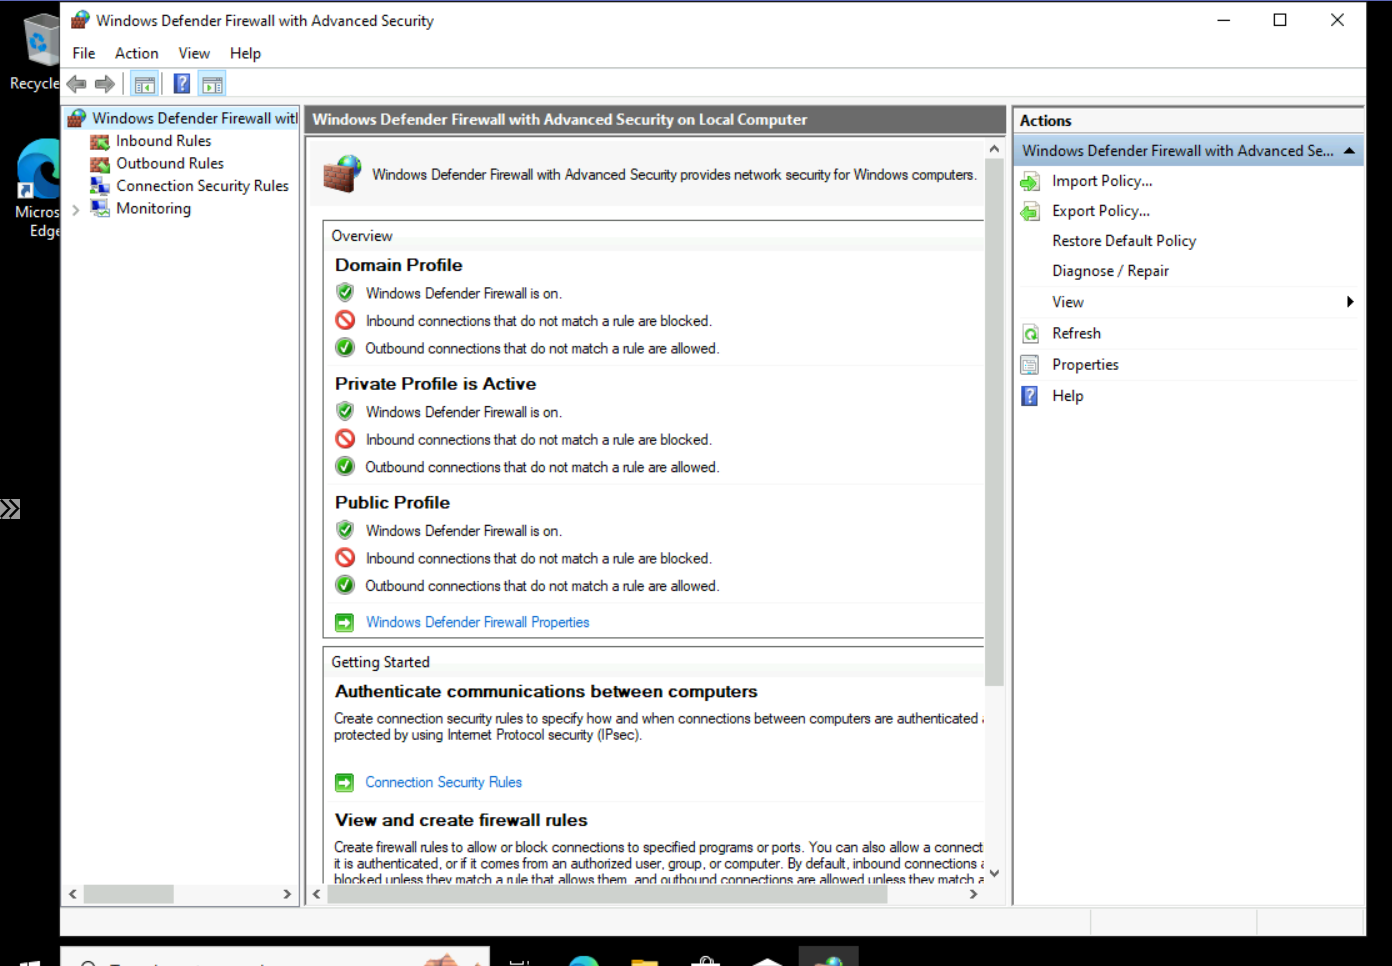The image size is (1392, 966).
Task: Select Connection Security Rules label in tree
Action: (x=202, y=186)
